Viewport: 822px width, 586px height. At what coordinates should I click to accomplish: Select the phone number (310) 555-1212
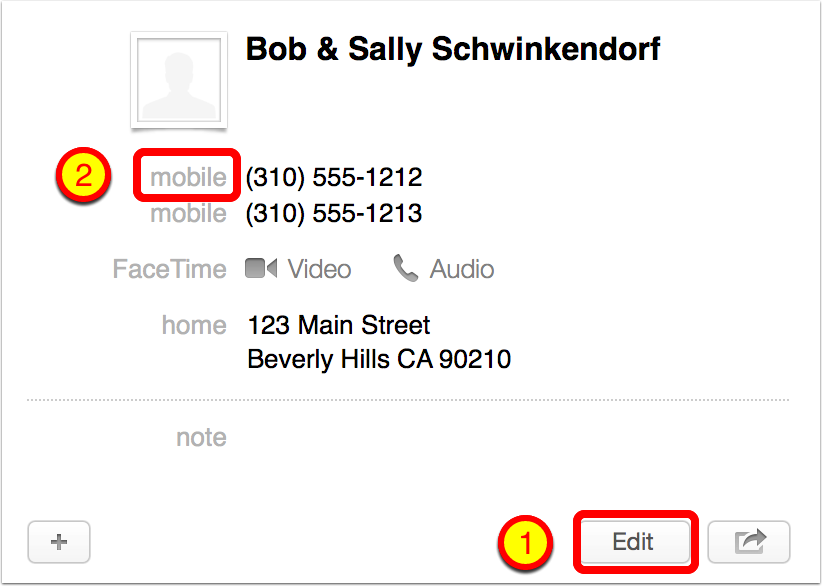point(334,178)
